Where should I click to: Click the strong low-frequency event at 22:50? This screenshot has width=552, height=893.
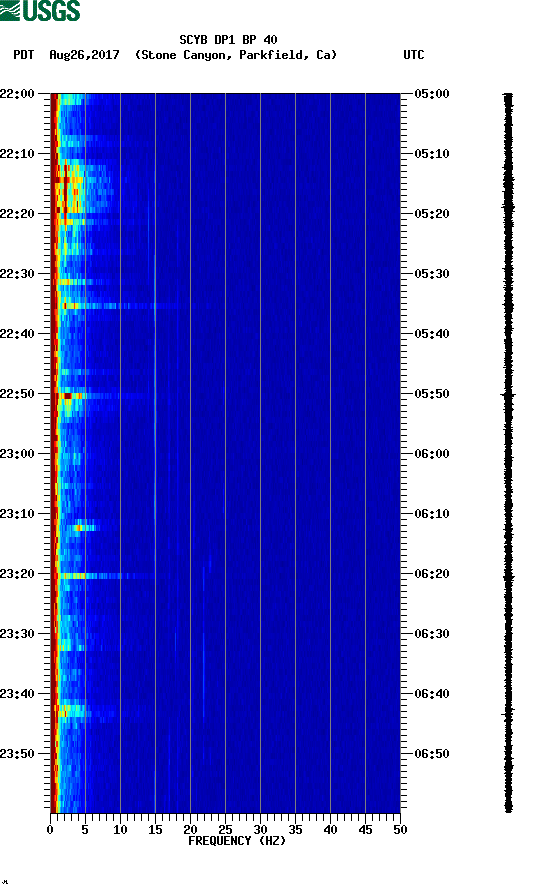(71, 395)
